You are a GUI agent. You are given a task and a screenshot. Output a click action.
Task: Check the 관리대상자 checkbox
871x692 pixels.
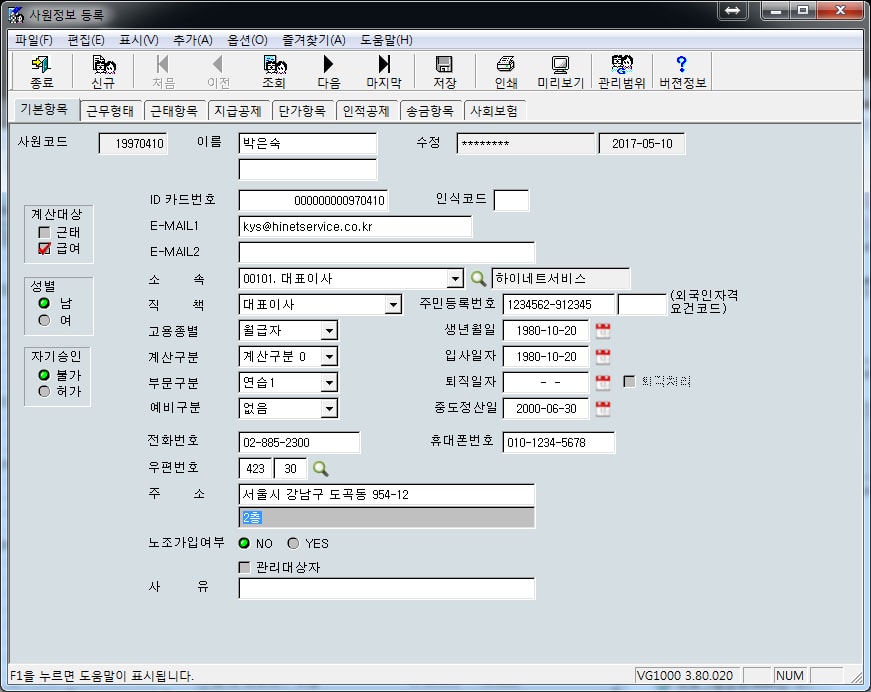click(245, 567)
